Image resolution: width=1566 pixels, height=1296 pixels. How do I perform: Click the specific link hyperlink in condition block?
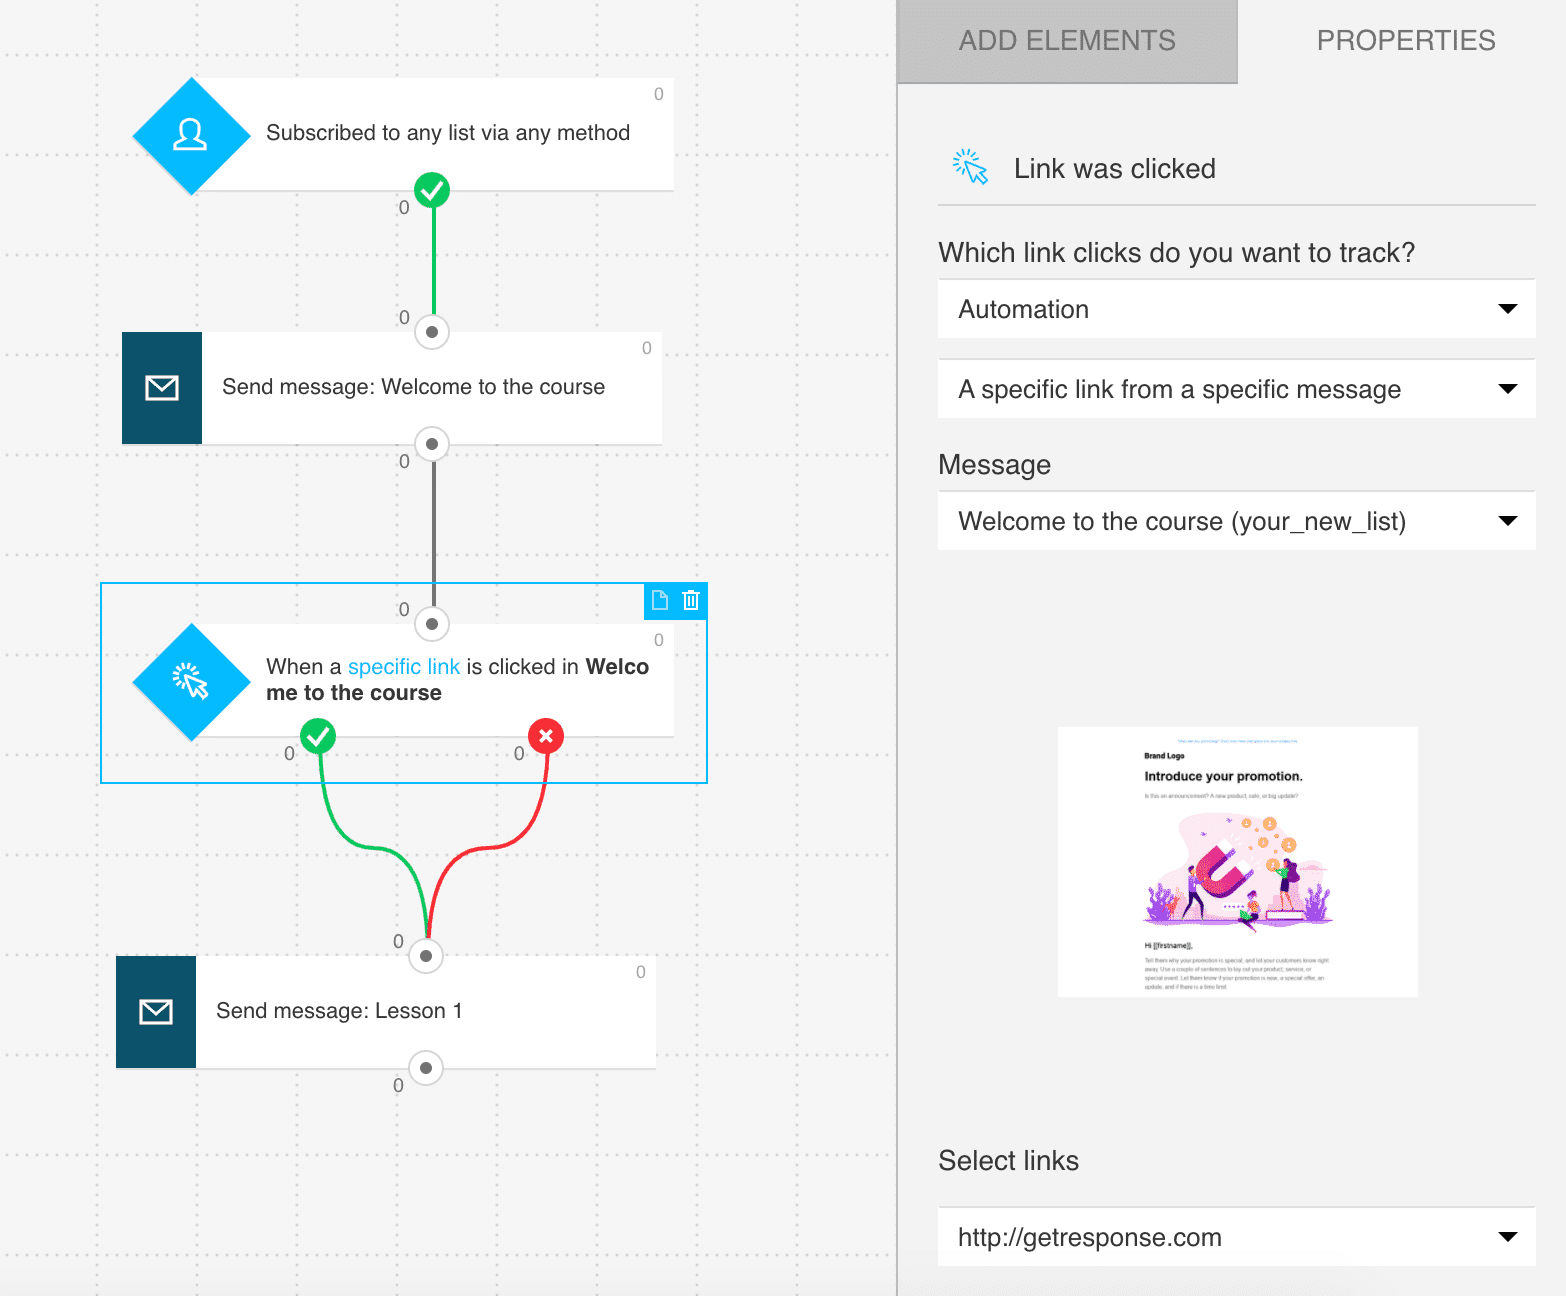tap(403, 667)
